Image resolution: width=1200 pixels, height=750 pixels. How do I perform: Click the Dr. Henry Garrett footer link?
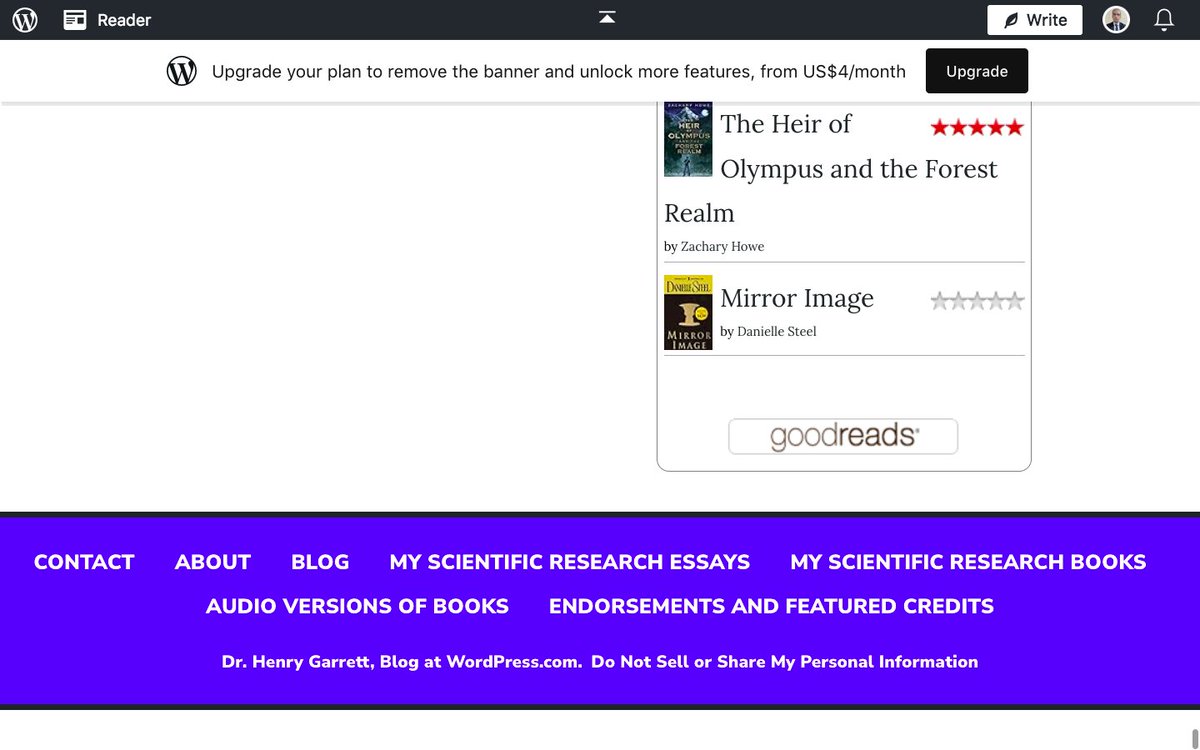(298, 662)
